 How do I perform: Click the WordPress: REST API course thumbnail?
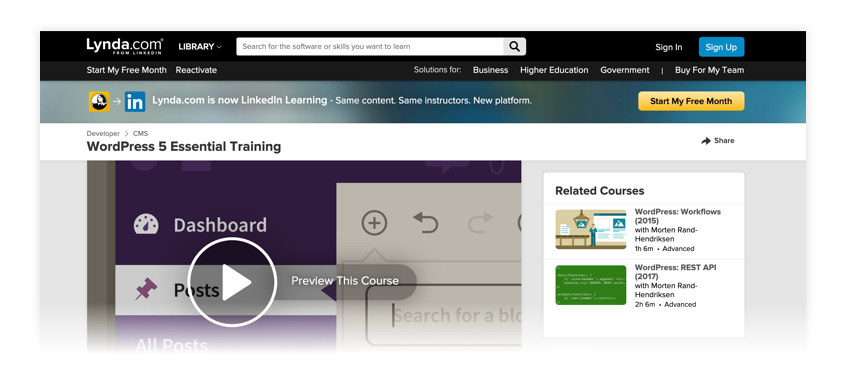pos(591,285)
